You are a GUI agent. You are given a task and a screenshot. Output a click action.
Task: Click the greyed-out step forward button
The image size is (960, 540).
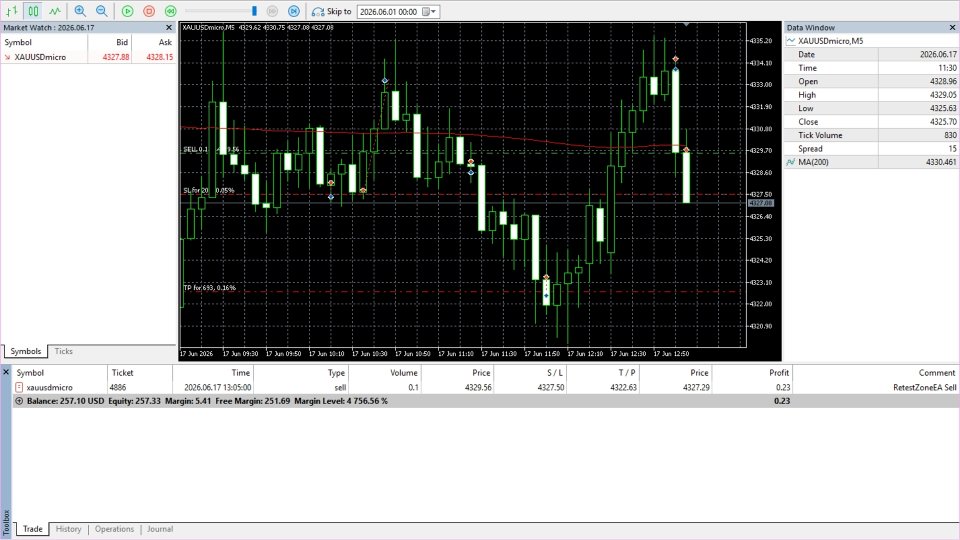point(272,11)
